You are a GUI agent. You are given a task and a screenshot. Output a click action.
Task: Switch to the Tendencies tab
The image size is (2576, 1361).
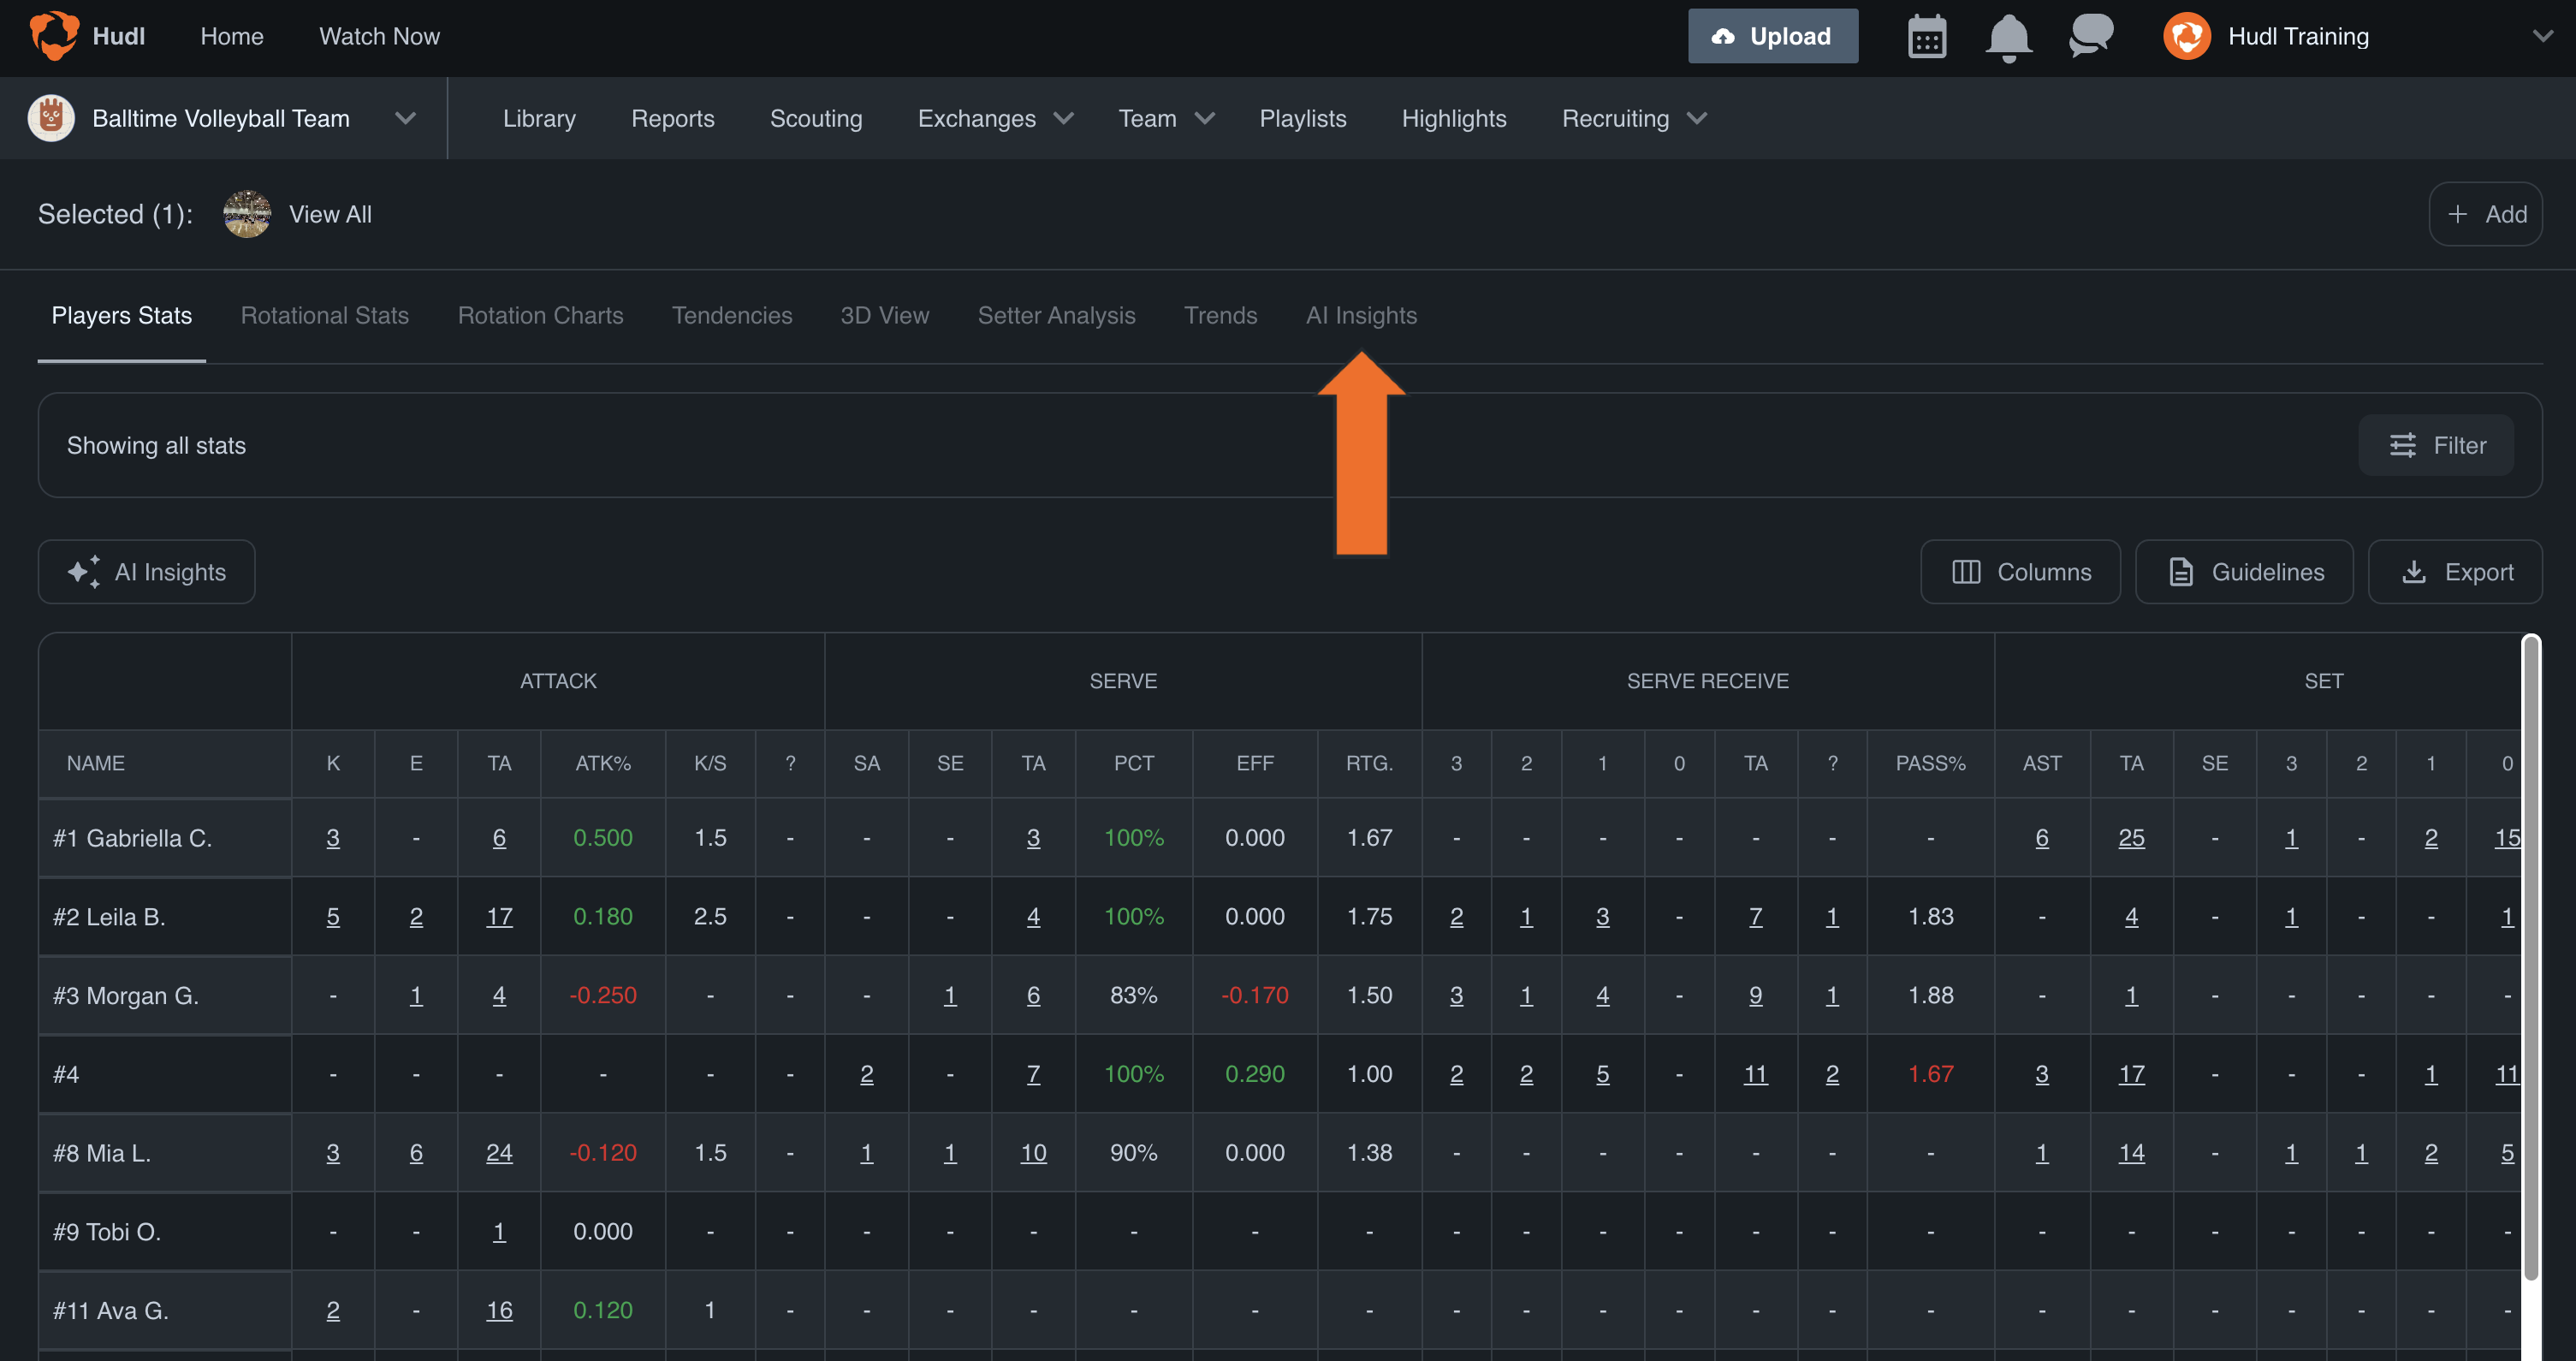[x=732, y=315]
